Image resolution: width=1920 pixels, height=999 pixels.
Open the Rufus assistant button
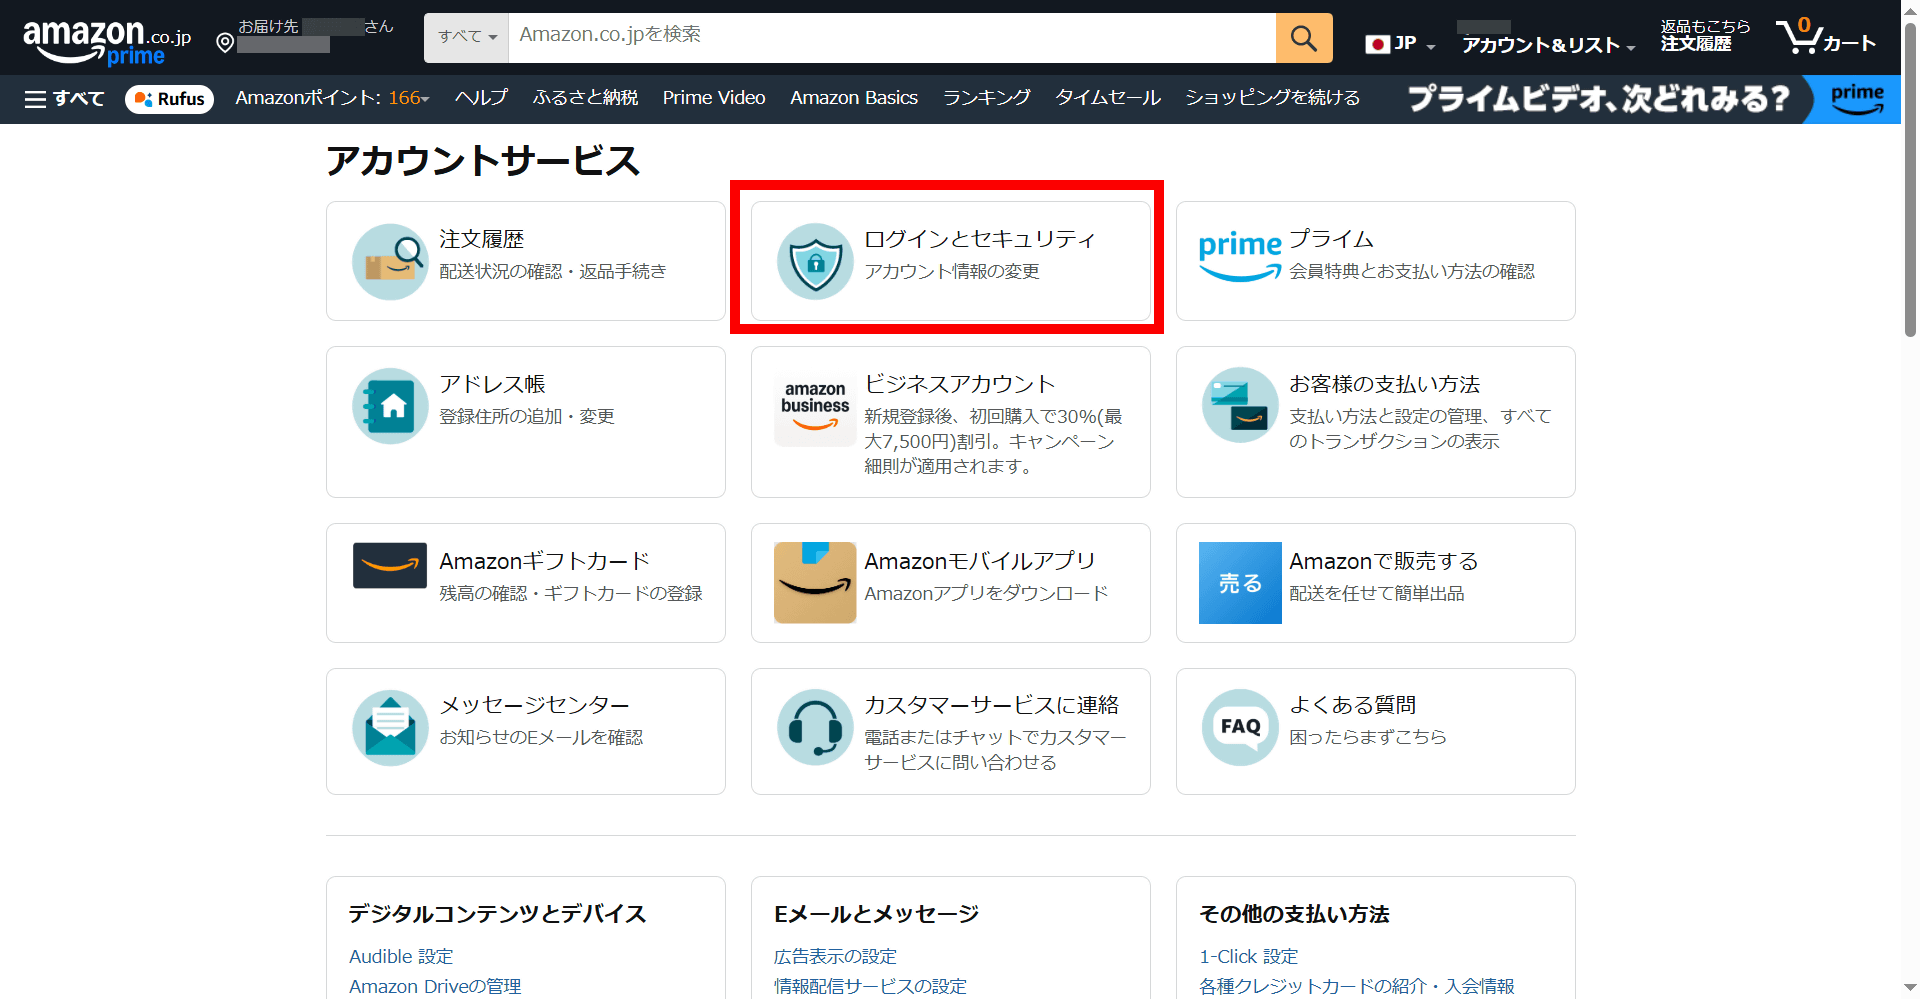[169, 99]
